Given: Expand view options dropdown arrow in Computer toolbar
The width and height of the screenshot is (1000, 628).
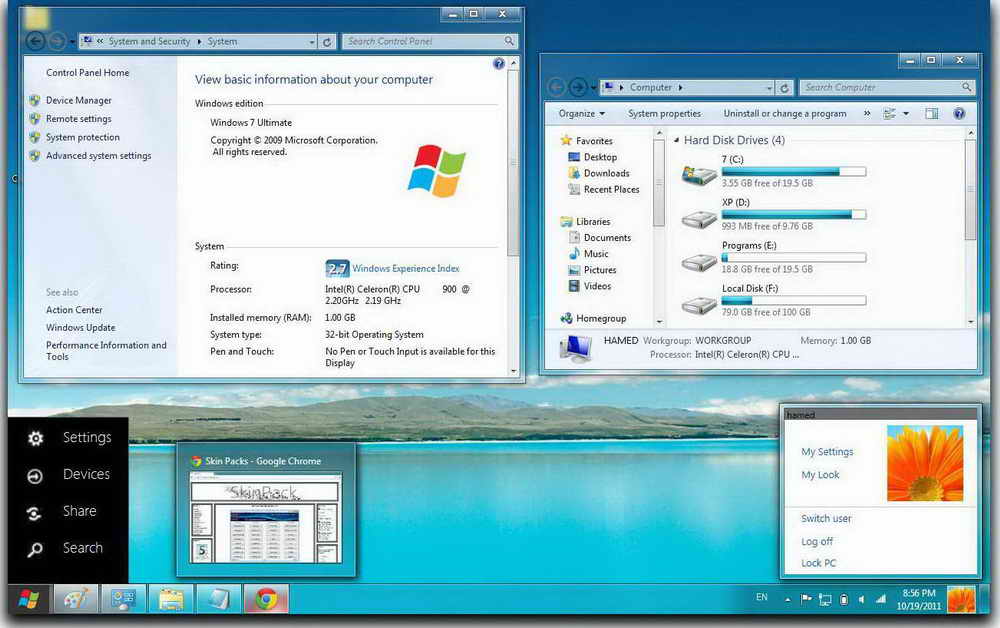Looking at the screenshot, I should [906, 113].
